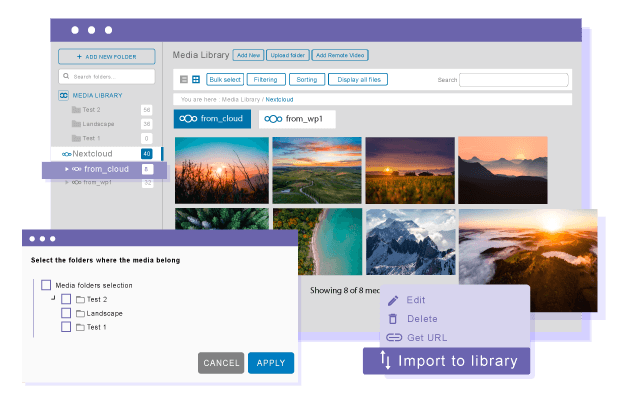Open the MEDIA LIBRARY root in the sidebar
The height and width of the screenshot is (397, 630).
click(97, 96)
